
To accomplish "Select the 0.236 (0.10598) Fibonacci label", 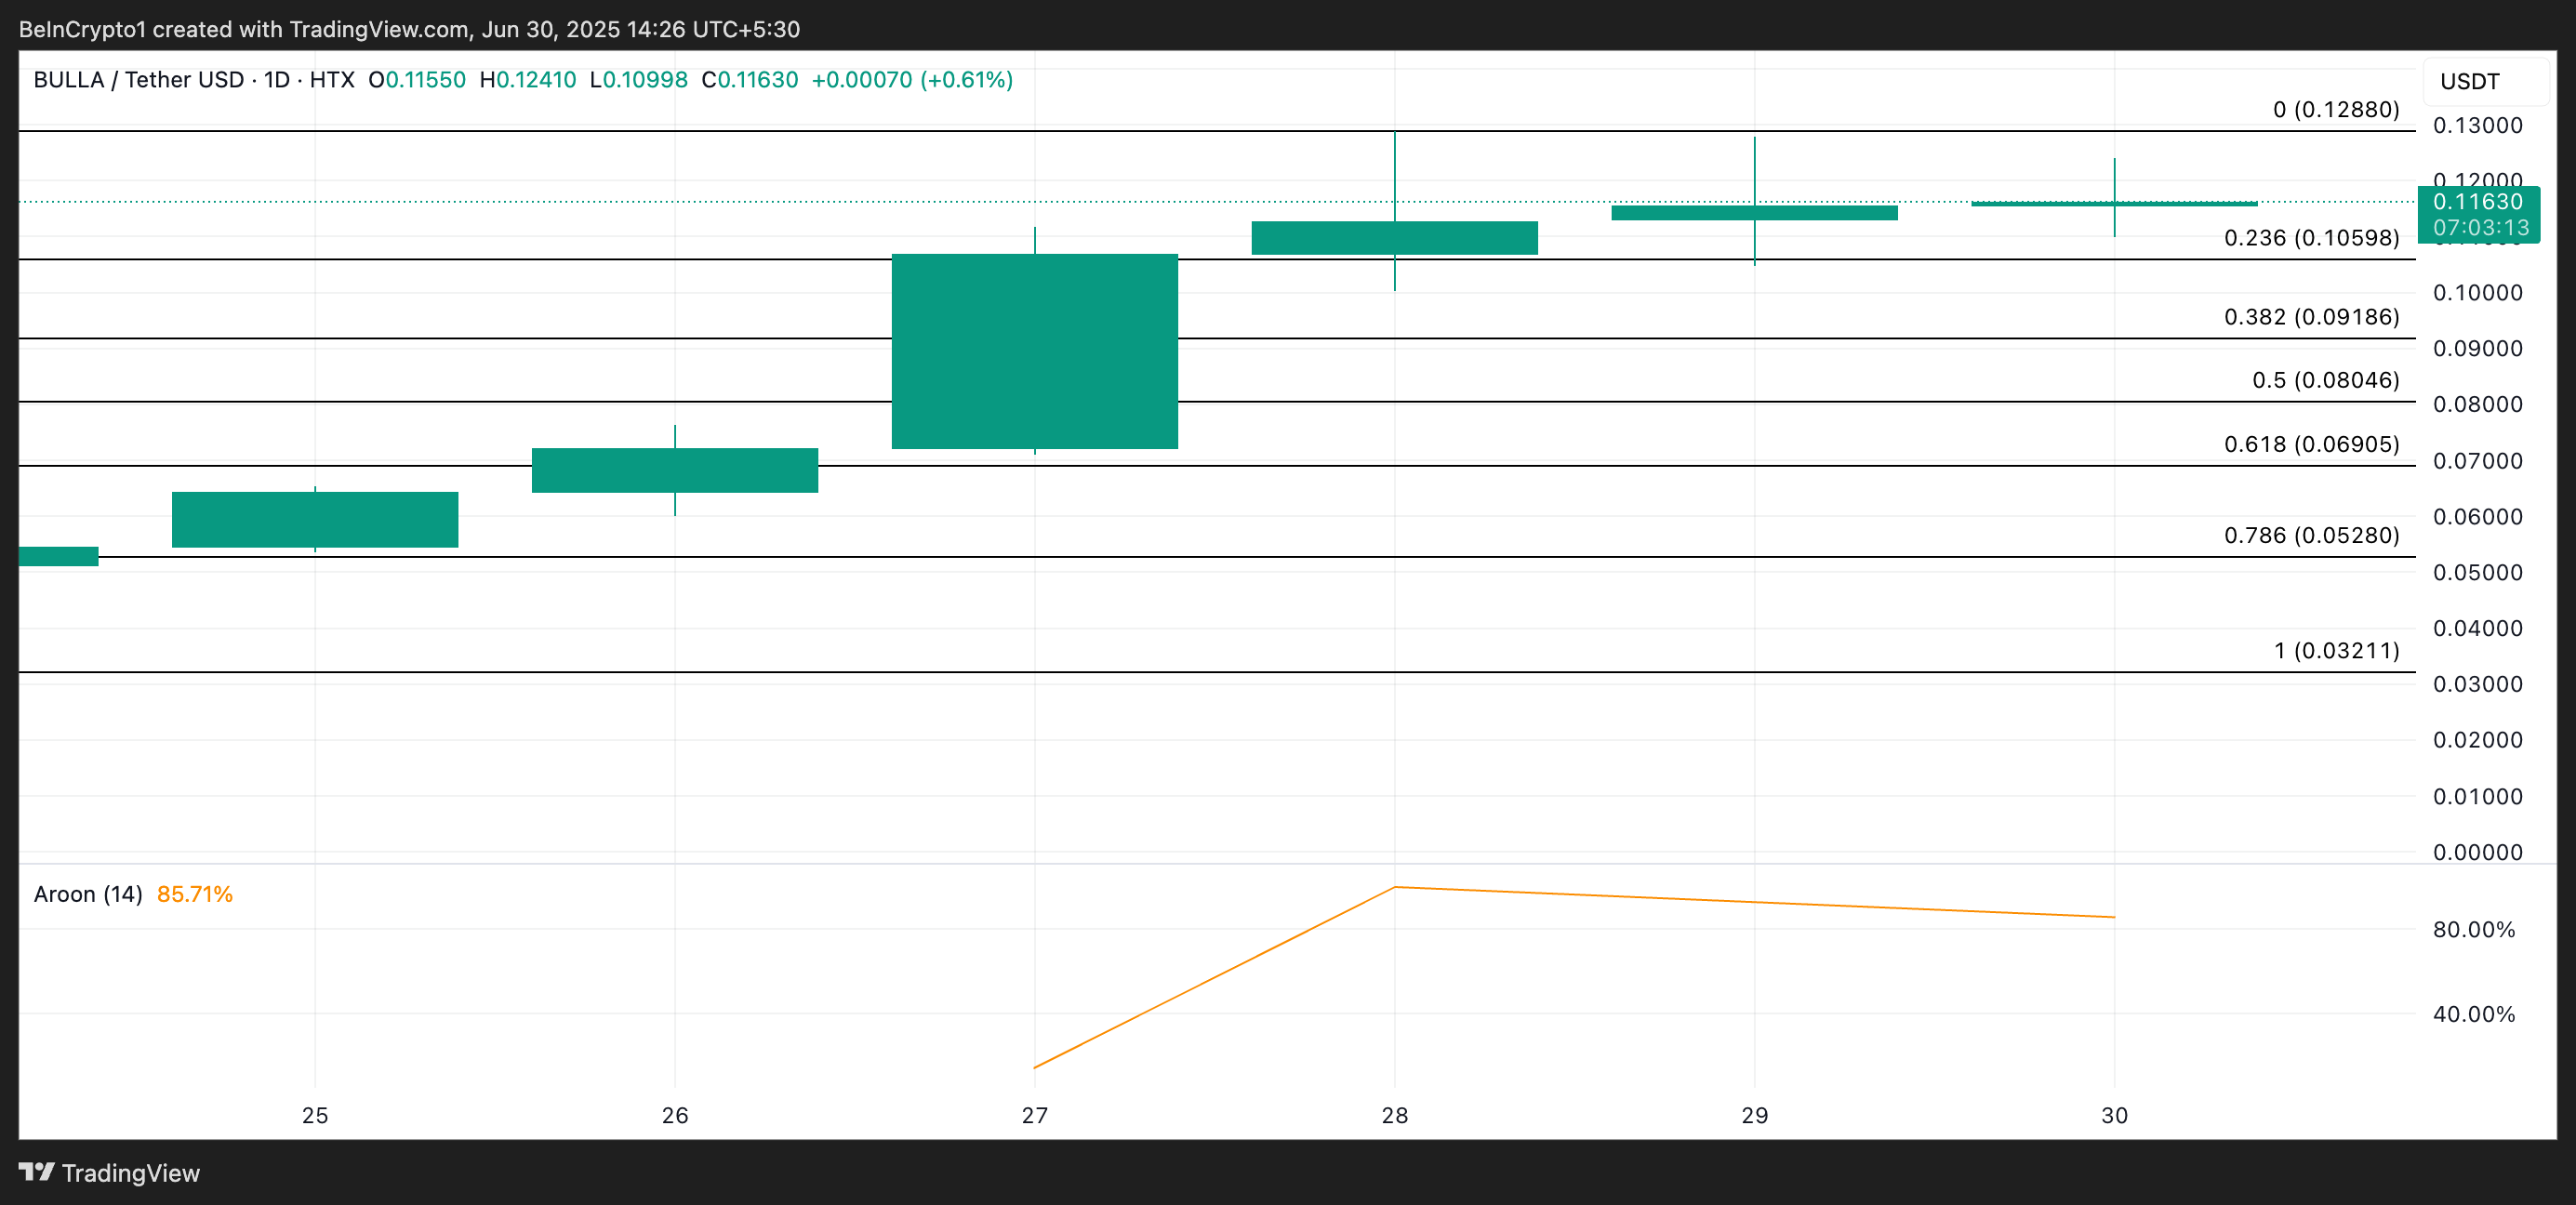I will click(2311, 238).
